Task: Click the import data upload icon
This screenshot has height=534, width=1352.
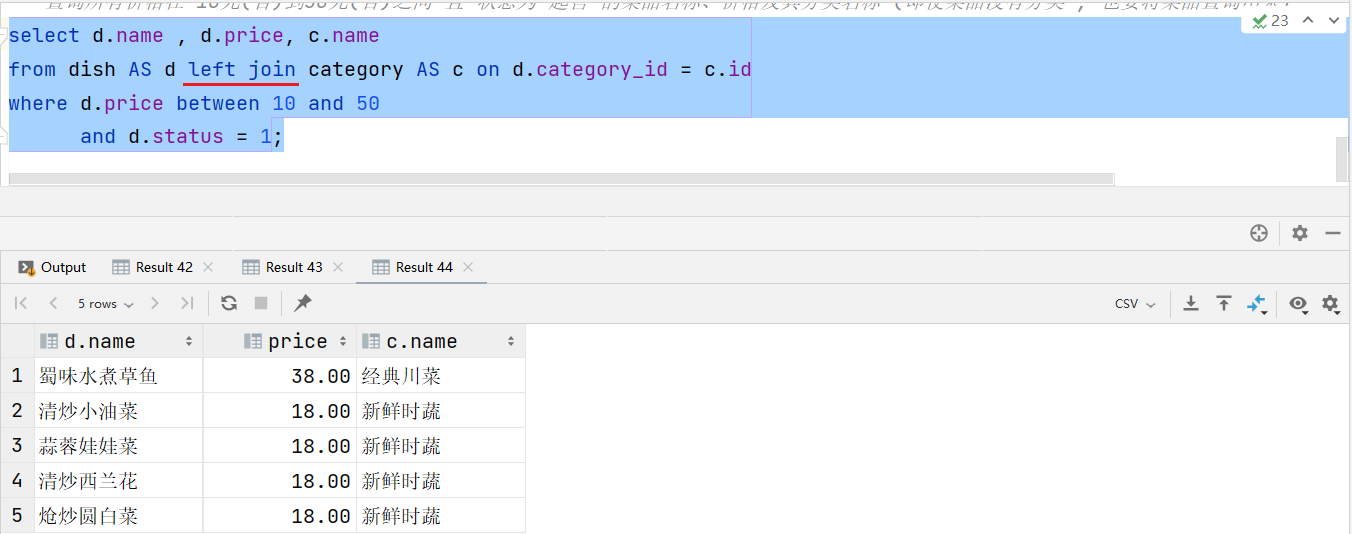Action: tap(1224, 303)
